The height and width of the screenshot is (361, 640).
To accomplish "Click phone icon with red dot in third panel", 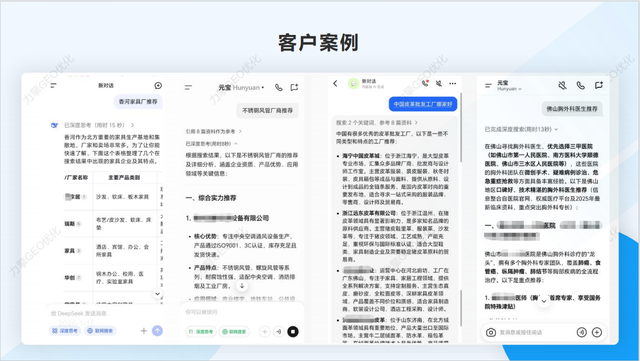I will [x=425, y=83].
